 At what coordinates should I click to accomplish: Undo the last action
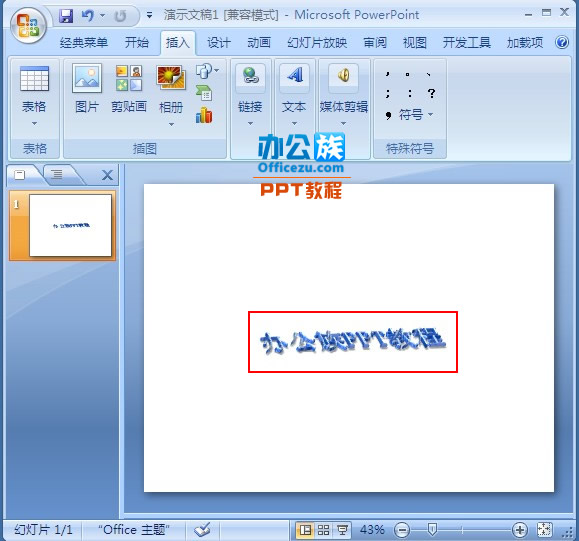click(x=88, y=16)
